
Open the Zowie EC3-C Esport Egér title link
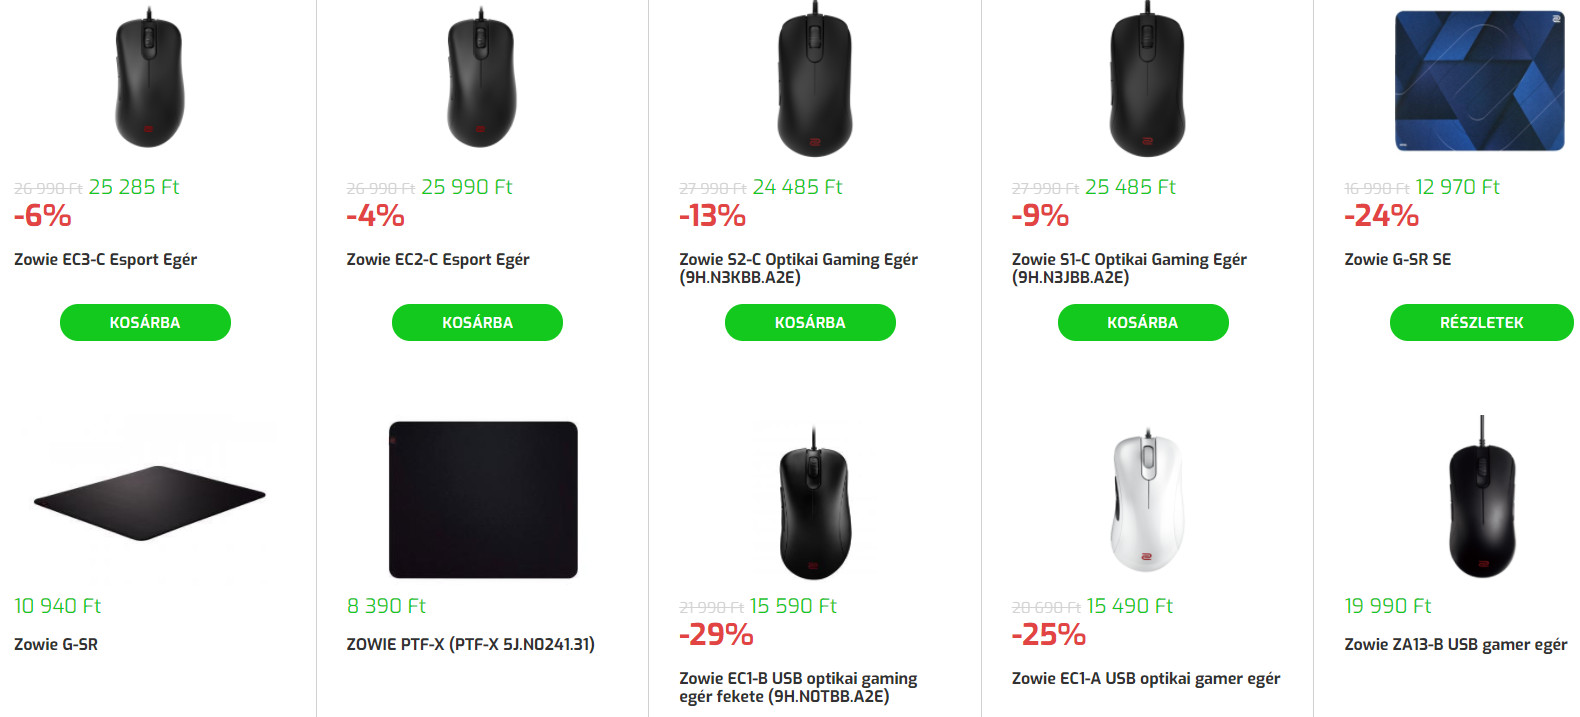click(x=105, y=259)
